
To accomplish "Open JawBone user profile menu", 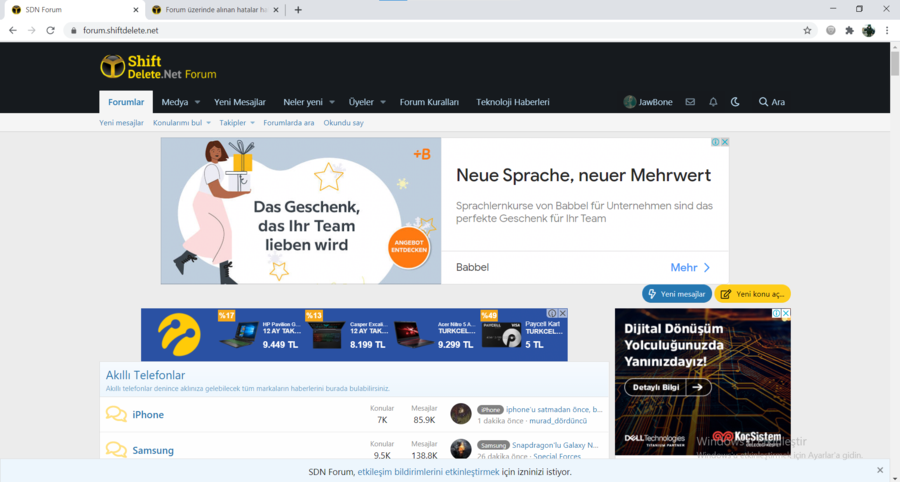I will (x=648, y=102).
